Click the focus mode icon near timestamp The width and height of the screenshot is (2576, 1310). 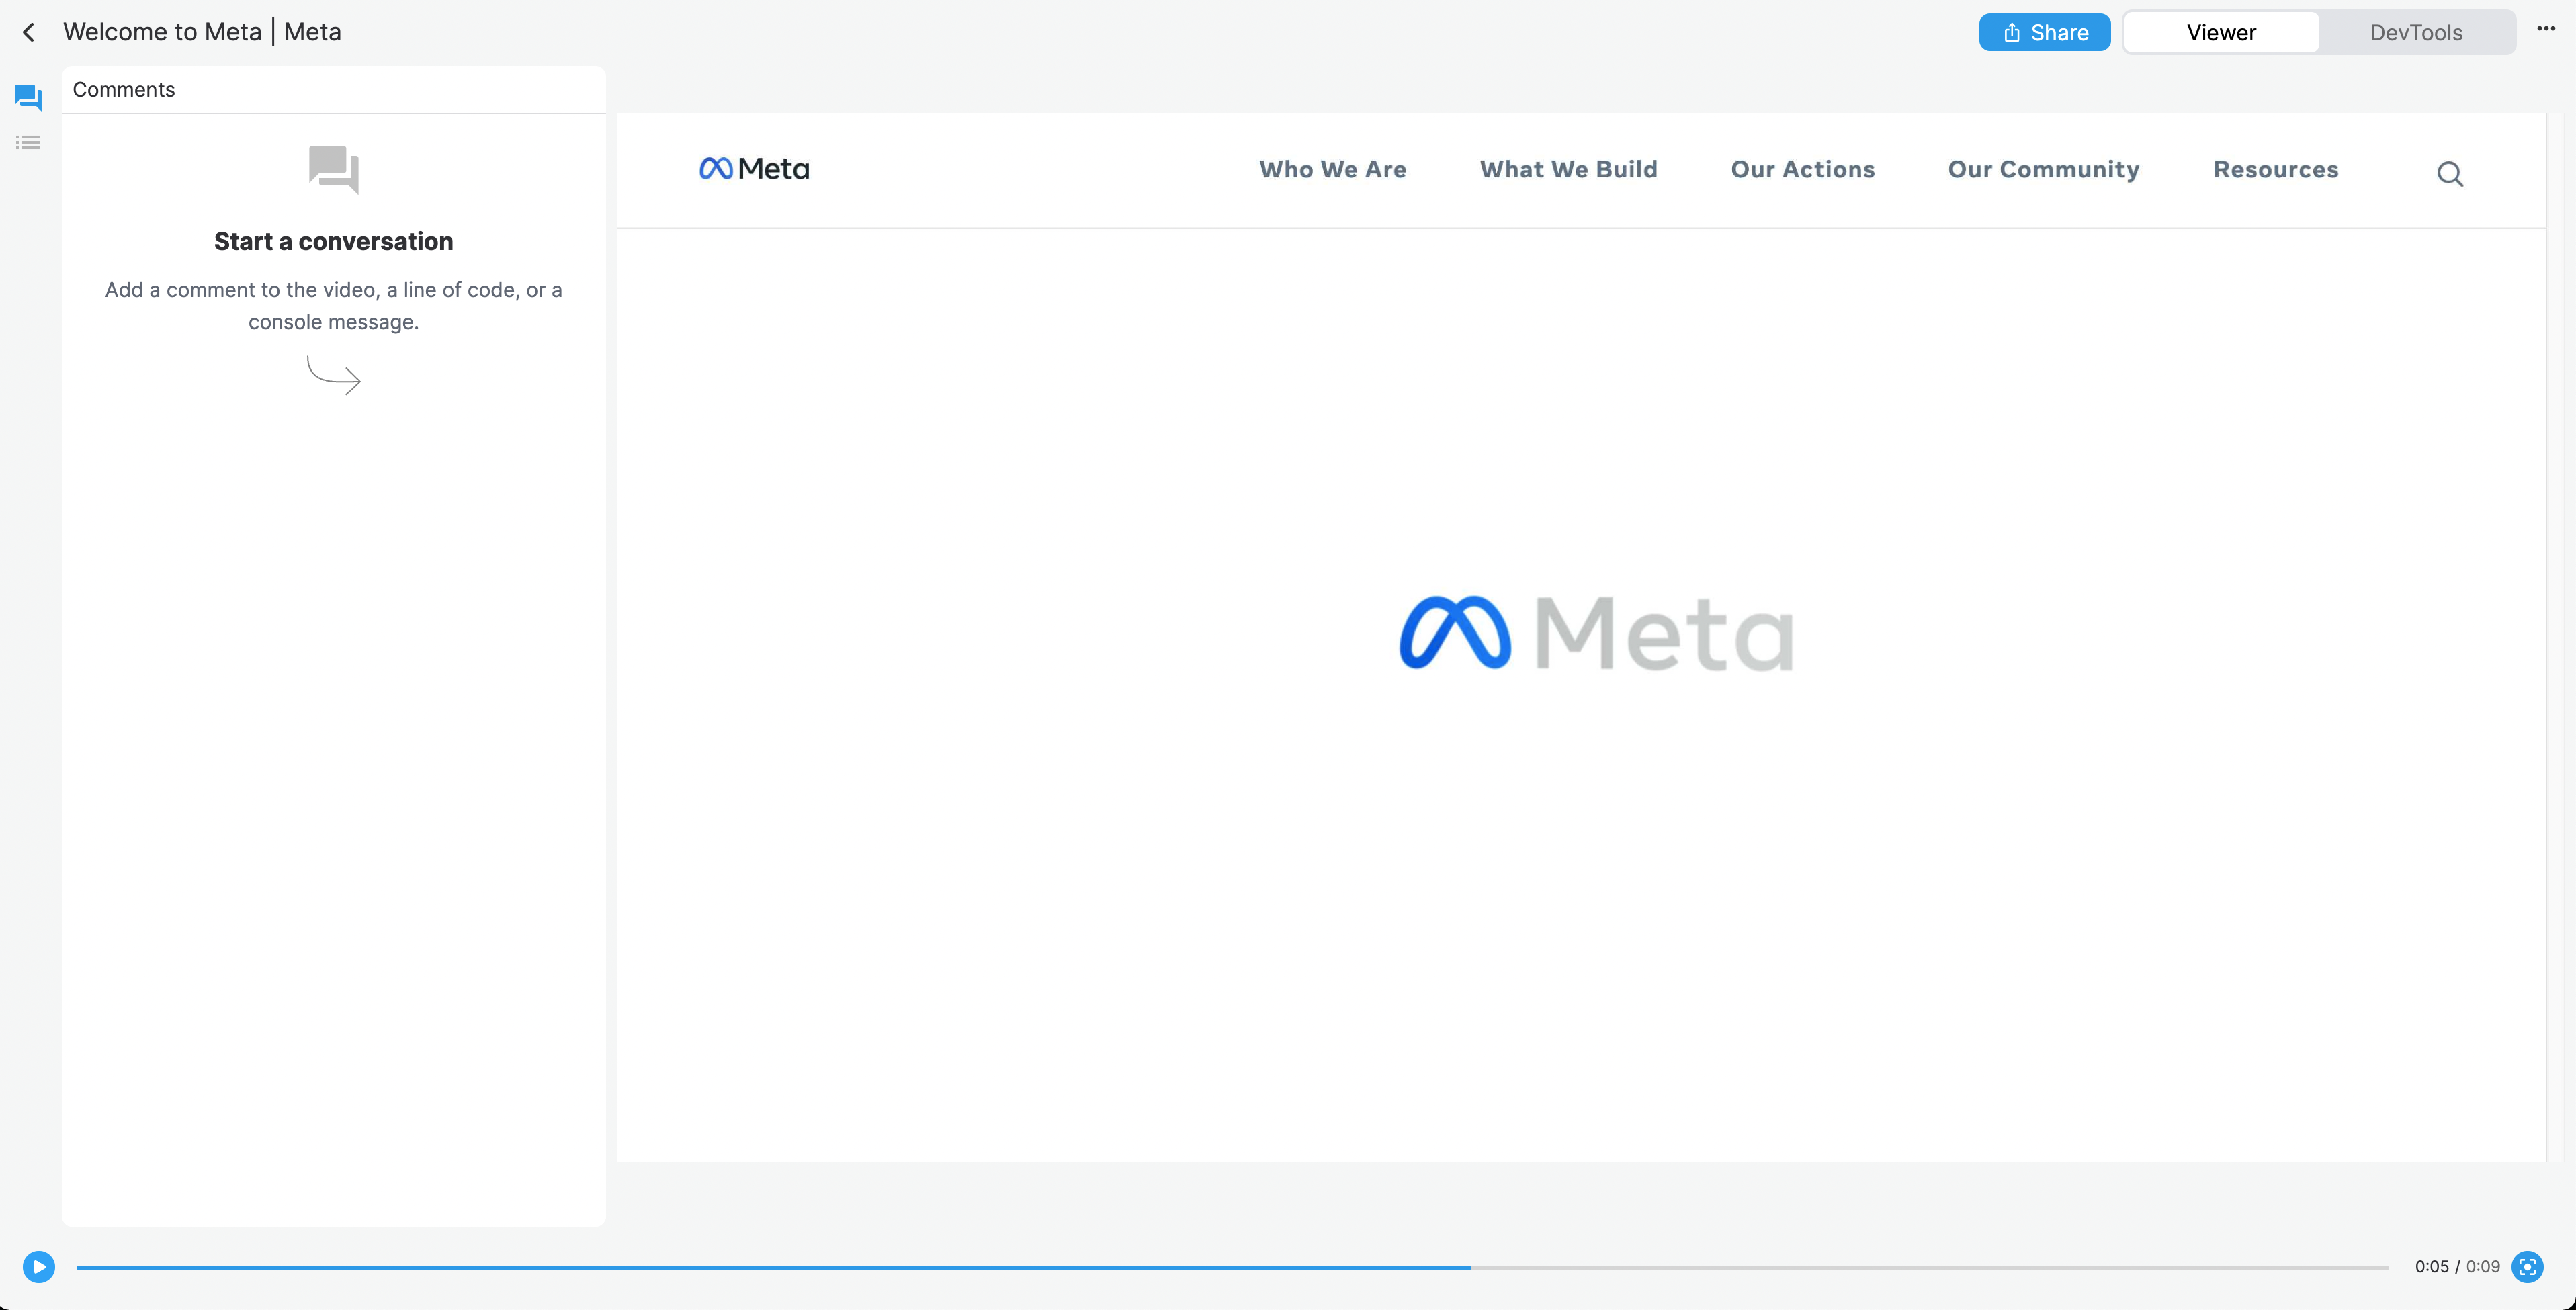(x=2527, y=1267)
